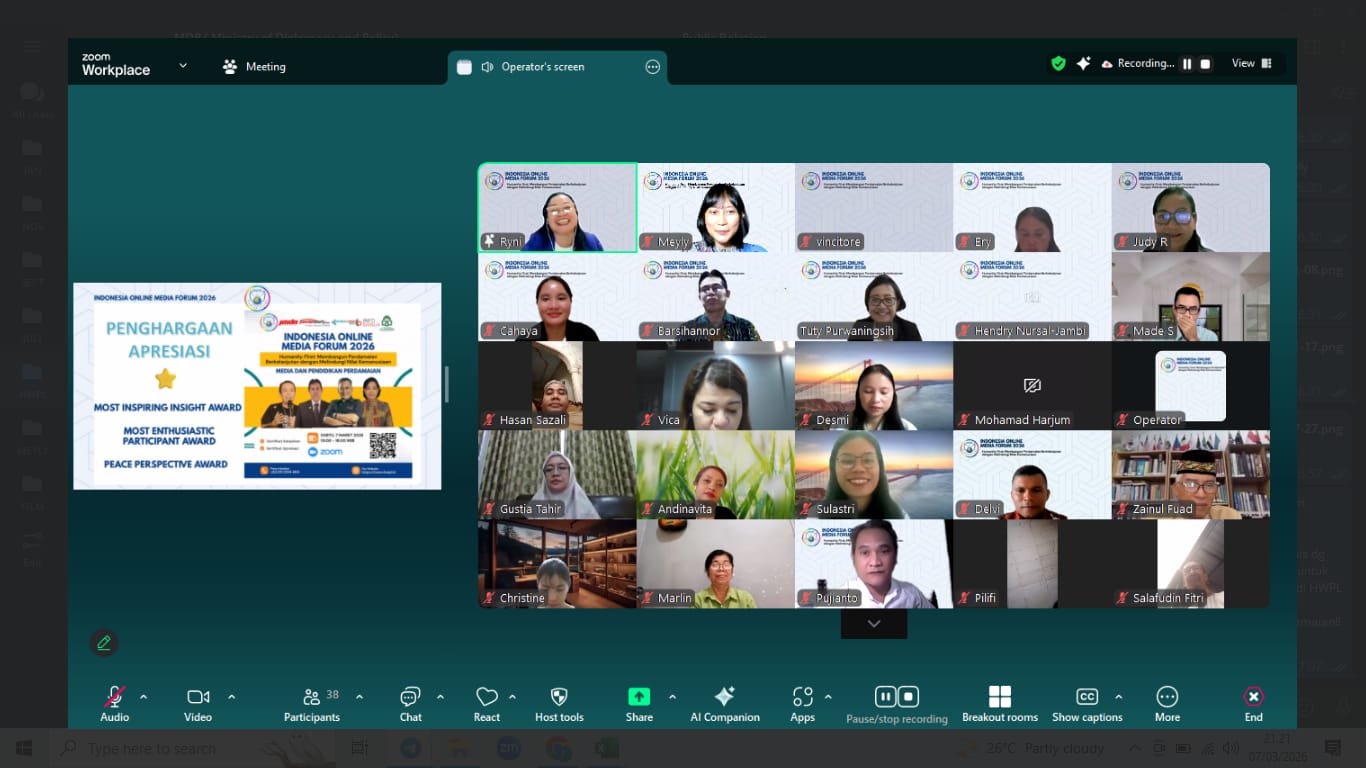The image size is (1366, 768).
Task: Open the View layout button
Action: (x=1251, y=64)
